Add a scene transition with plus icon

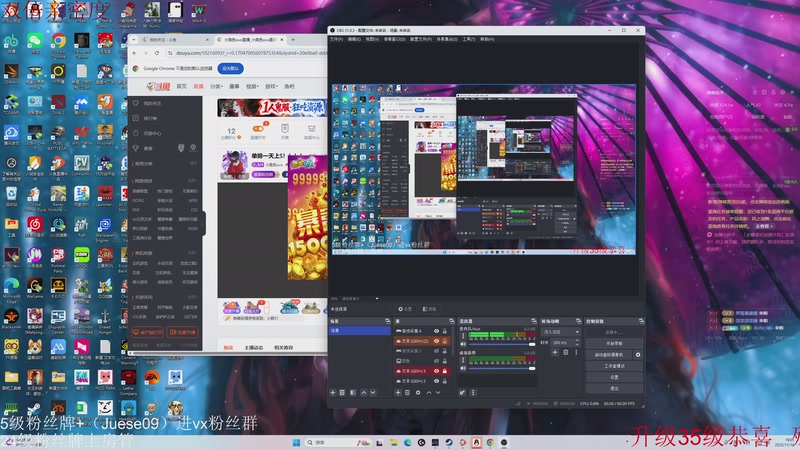coord(555,353)
